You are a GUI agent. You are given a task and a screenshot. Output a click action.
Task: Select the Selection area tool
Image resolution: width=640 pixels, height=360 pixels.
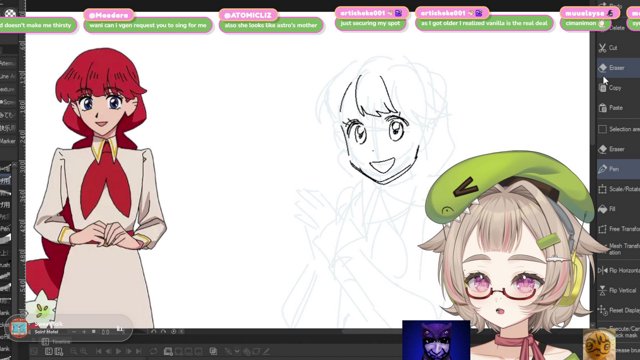[618, 129]
